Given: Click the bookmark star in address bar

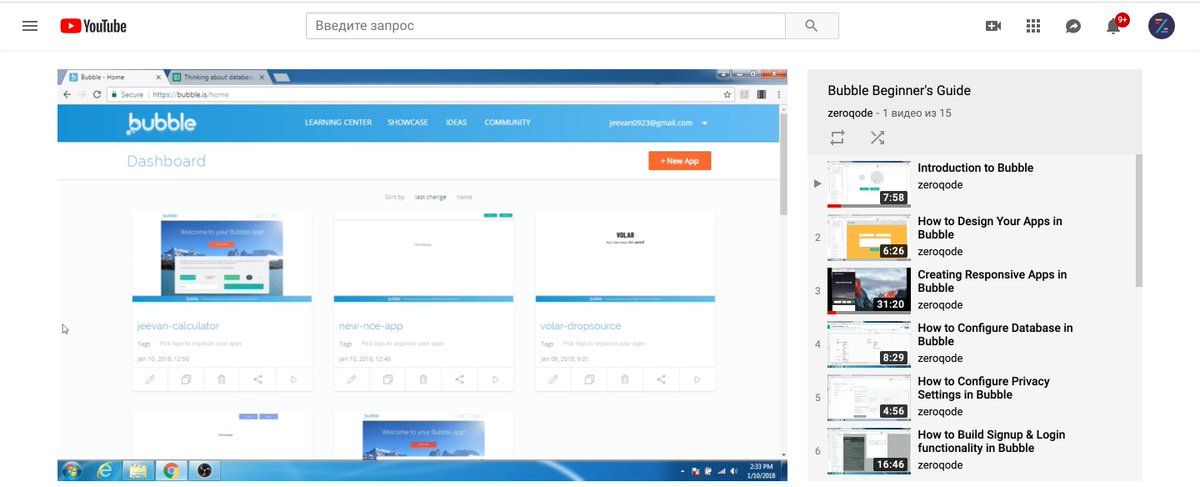Looking at the screenshot, I should (727, 94).
